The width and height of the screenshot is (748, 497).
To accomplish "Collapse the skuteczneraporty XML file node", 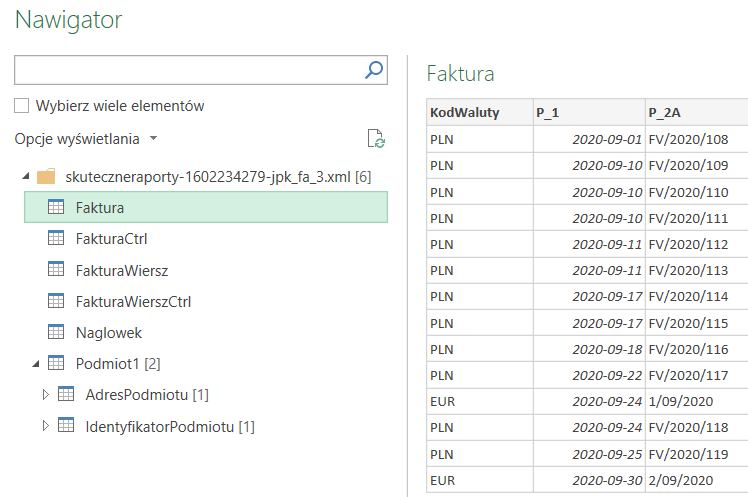I will click(x=25, y=177).
